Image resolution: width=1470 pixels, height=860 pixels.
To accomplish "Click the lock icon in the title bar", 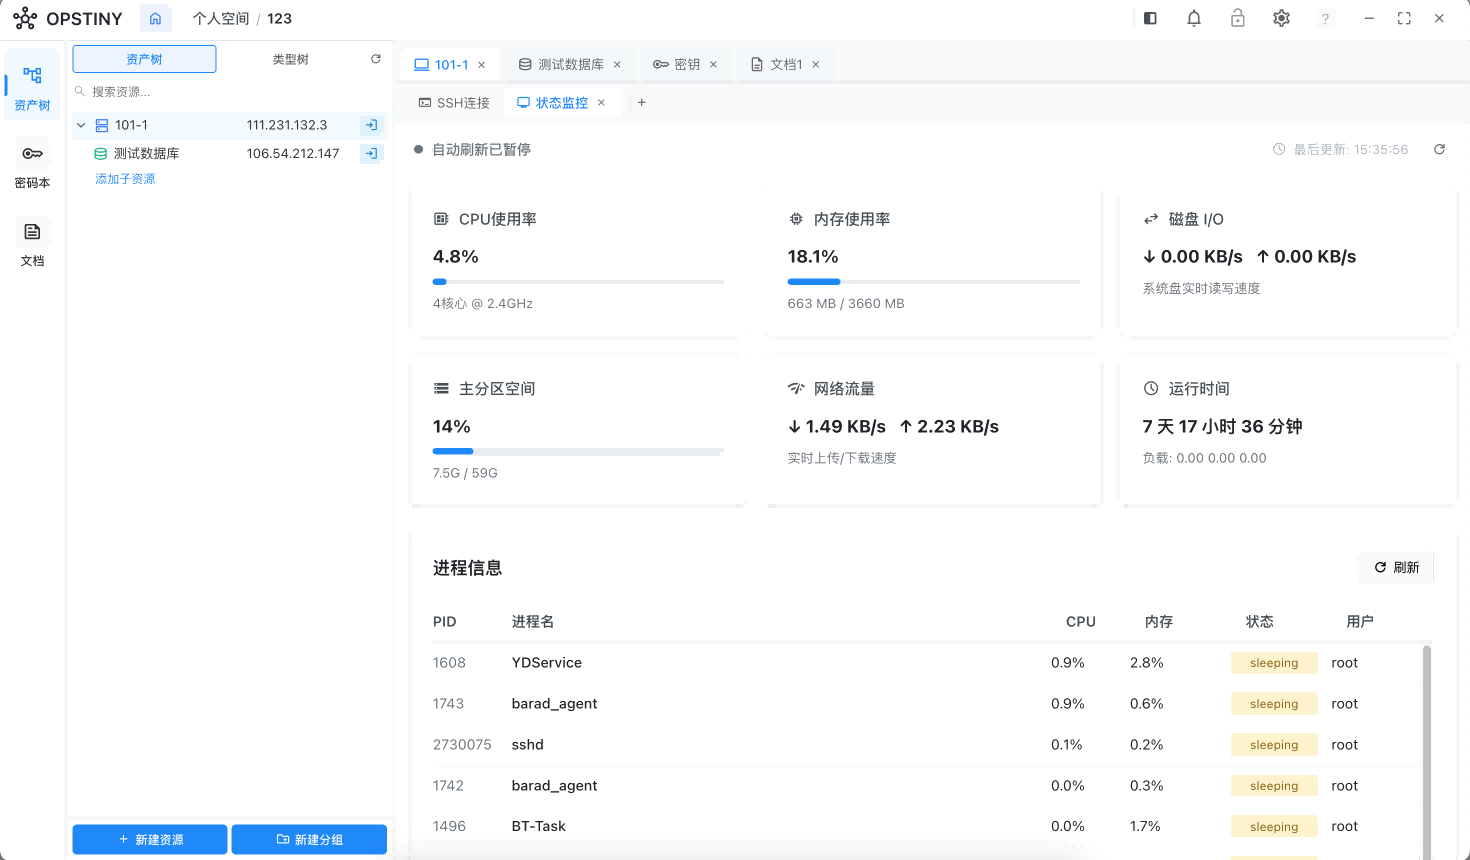I will [1237, 18].
